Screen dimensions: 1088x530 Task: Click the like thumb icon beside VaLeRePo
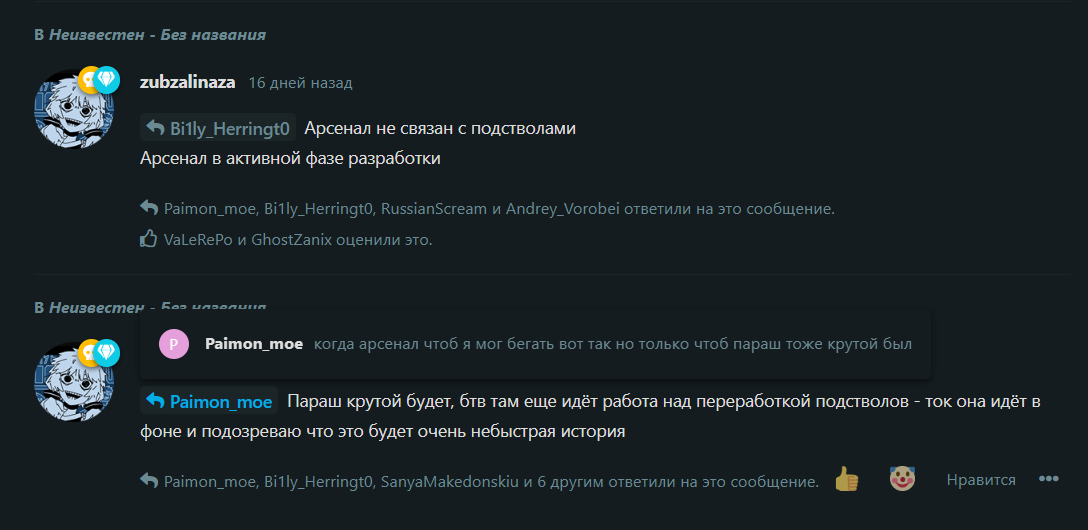point(148,240)
